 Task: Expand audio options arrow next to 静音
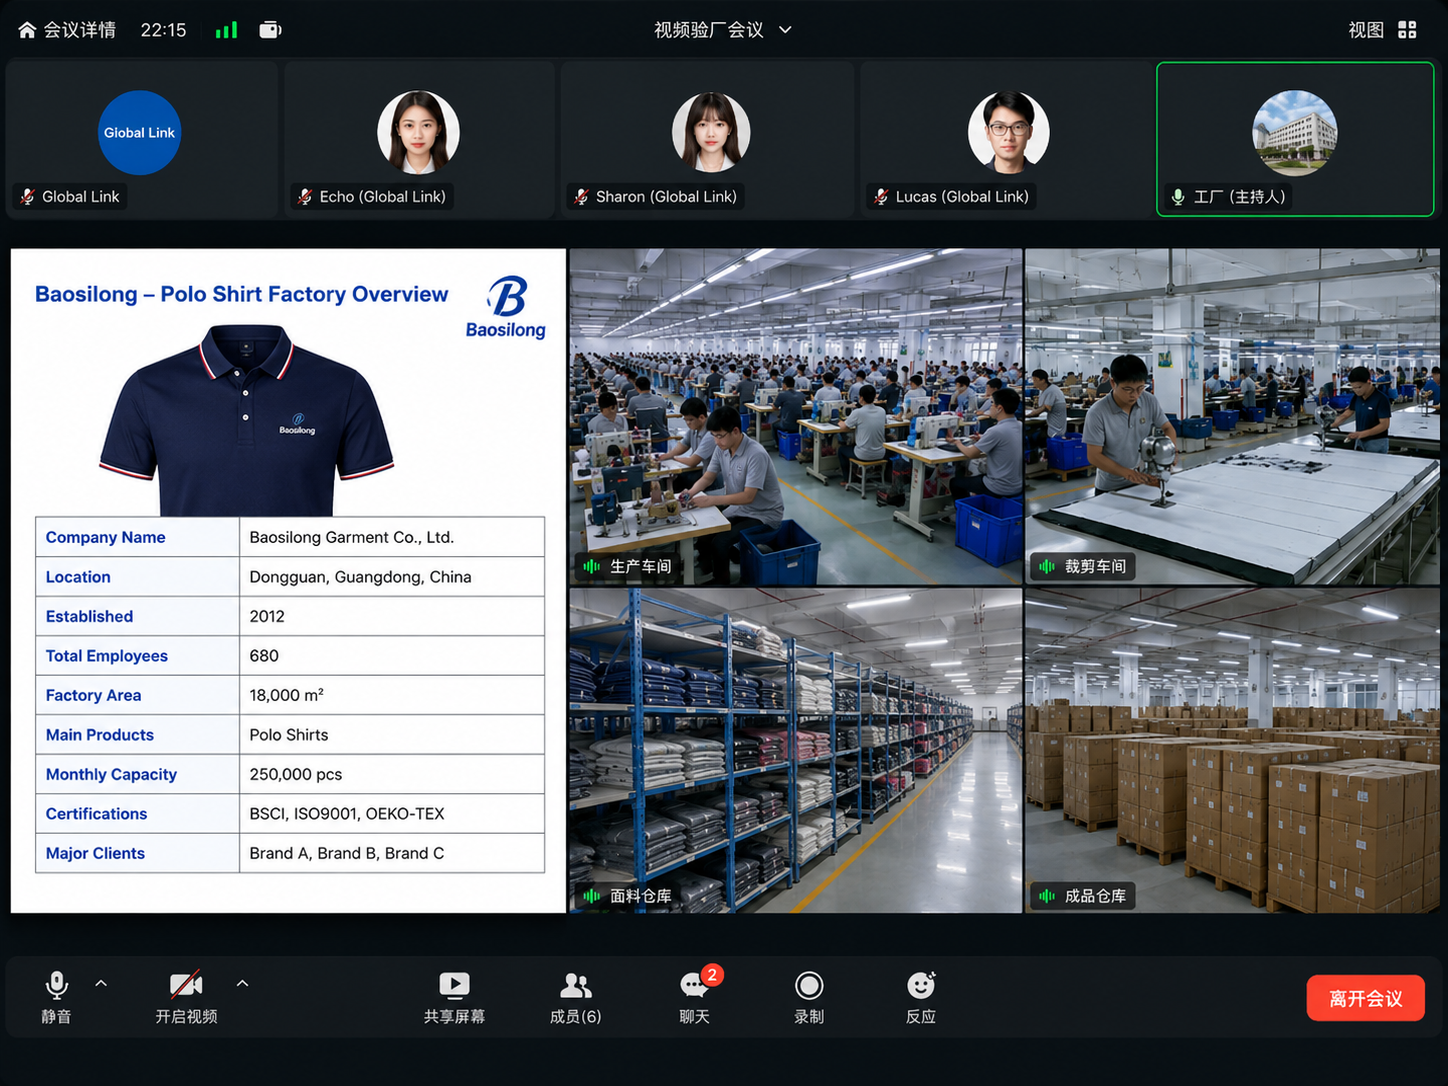pyautogui.click(x=101, y=984)
